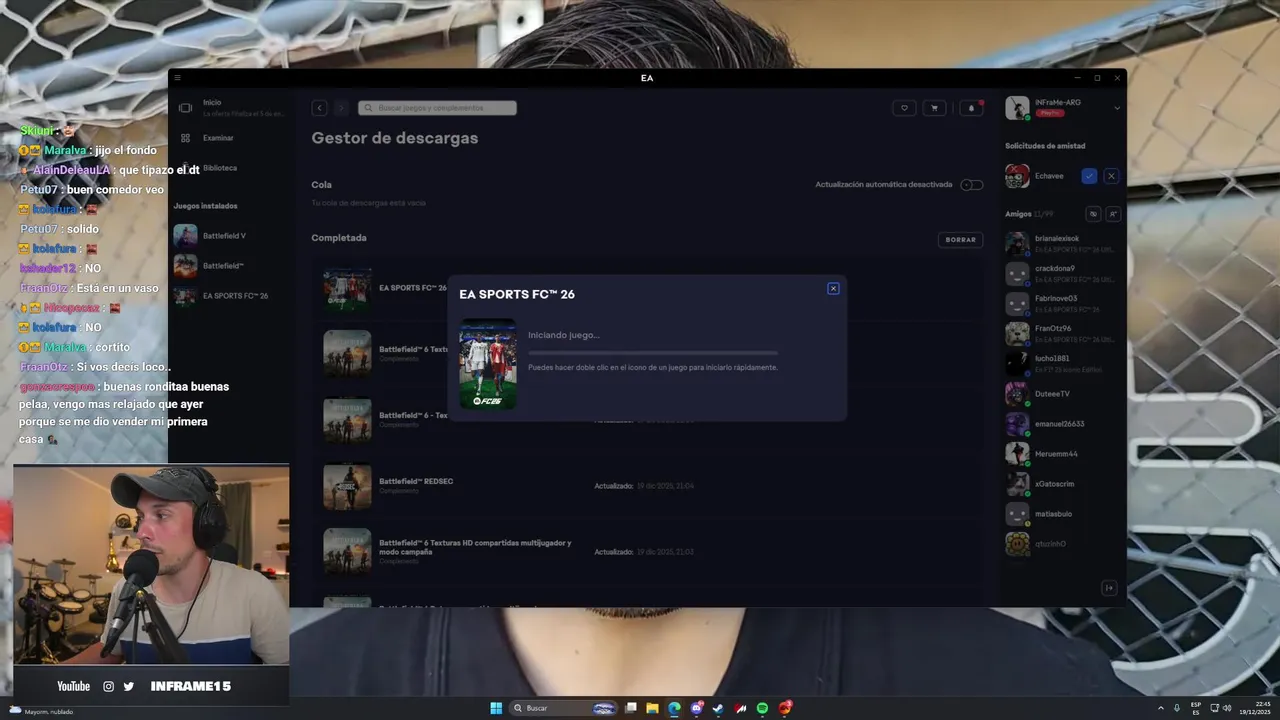Click the launch progress bar in dialog
This screenshot has width=1280, height=720.
click(x=652, y=352)
